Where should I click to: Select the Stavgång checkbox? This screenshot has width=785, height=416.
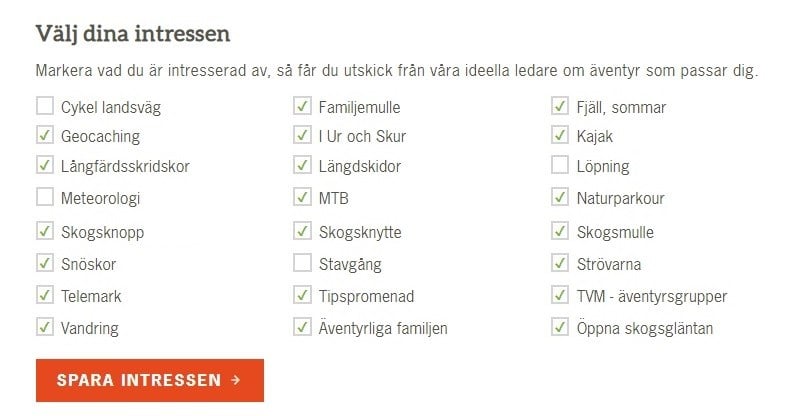click(x=302, y=263)
